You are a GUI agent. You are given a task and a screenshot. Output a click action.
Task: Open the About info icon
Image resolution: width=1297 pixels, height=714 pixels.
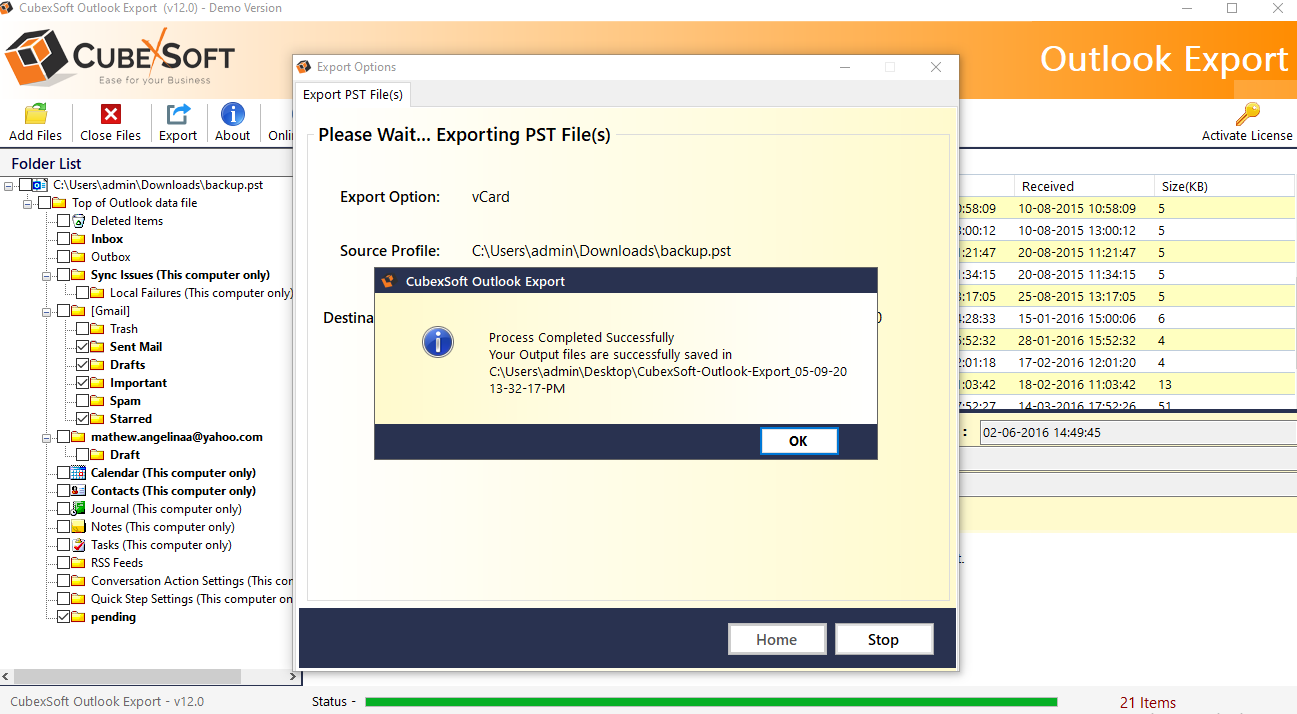coord(233,114)
